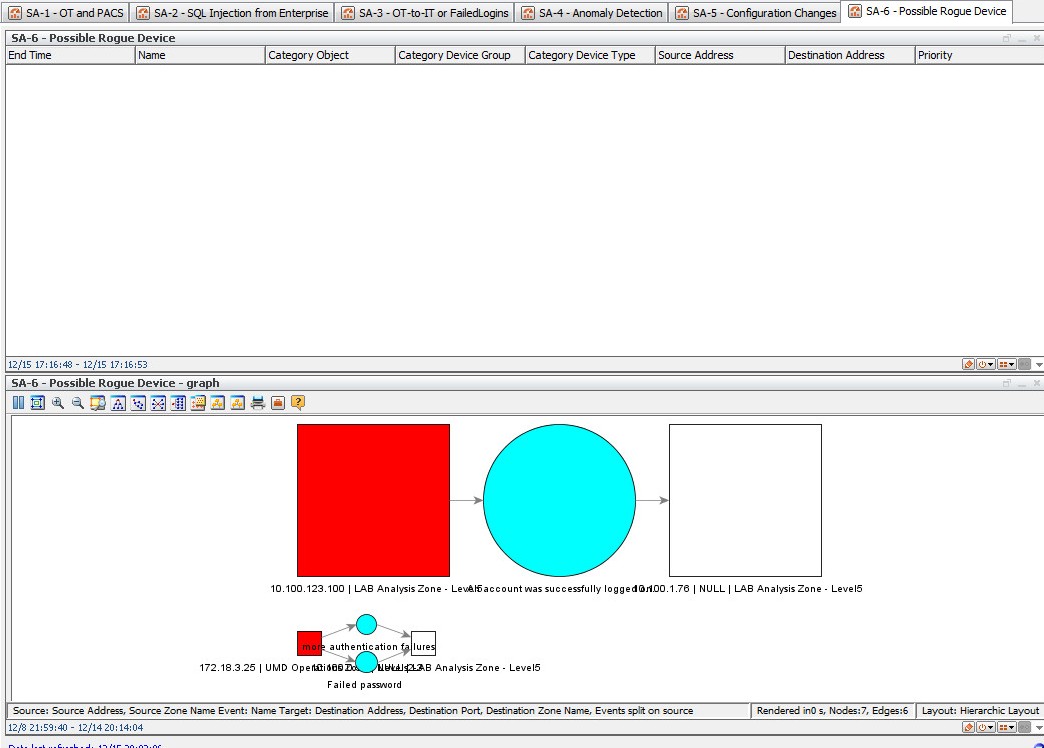Select SA-2 - SQL Injection from Enterprise tab

coord(231,13)
